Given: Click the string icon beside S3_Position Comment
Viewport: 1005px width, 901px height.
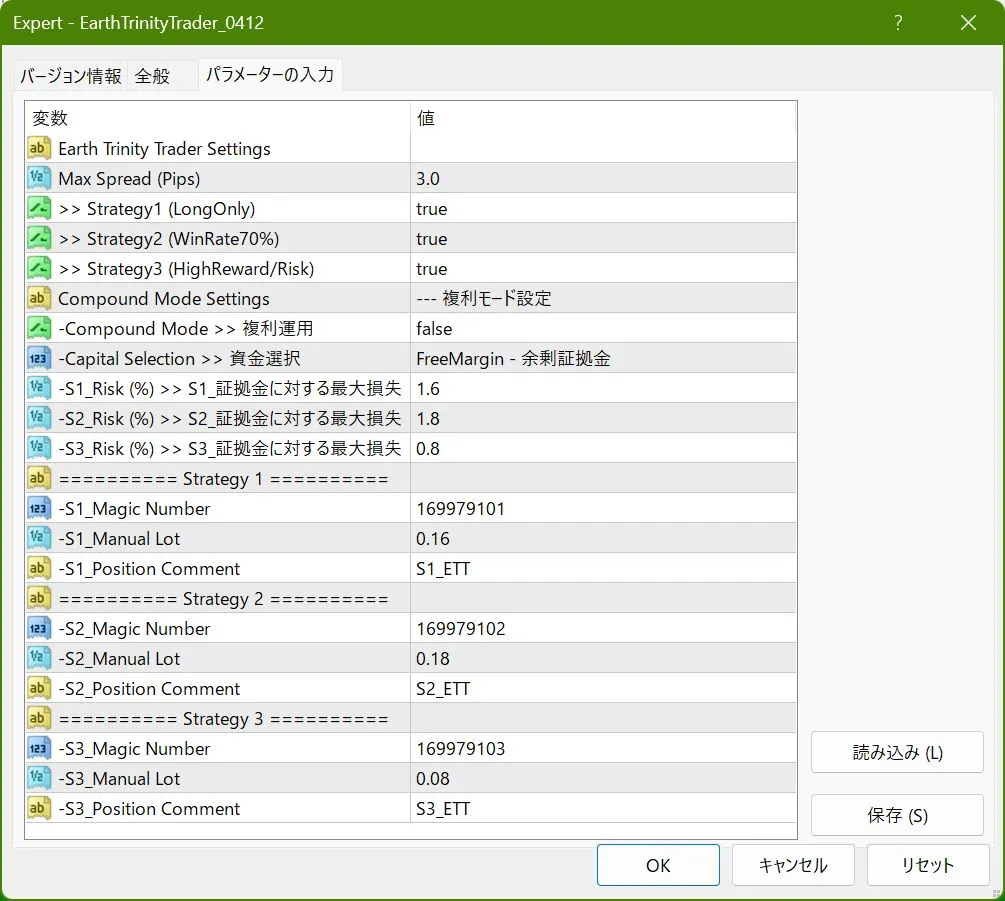Looking at the screenshot, I should click(x=40, y=809).
